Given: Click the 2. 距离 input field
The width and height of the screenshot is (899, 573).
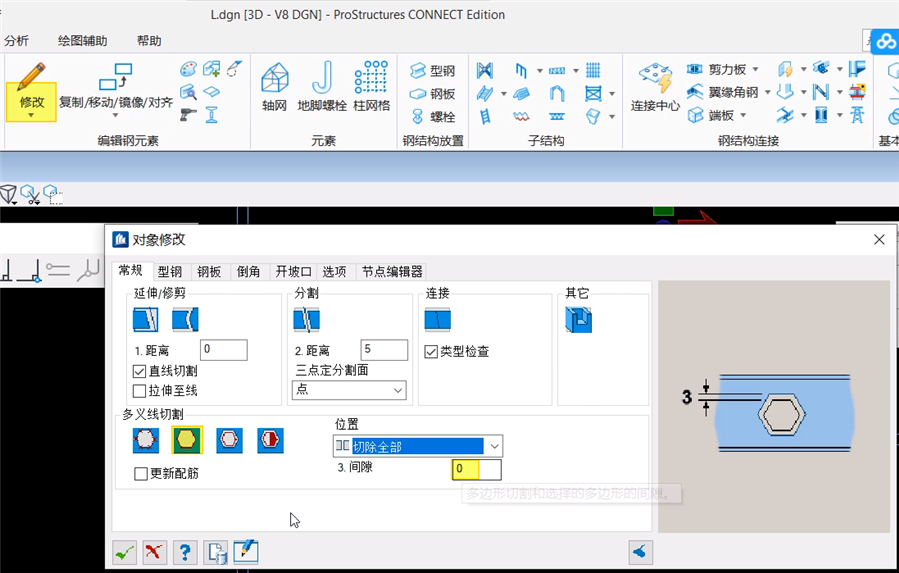Looking at the screenshot, I should point(384,349).
